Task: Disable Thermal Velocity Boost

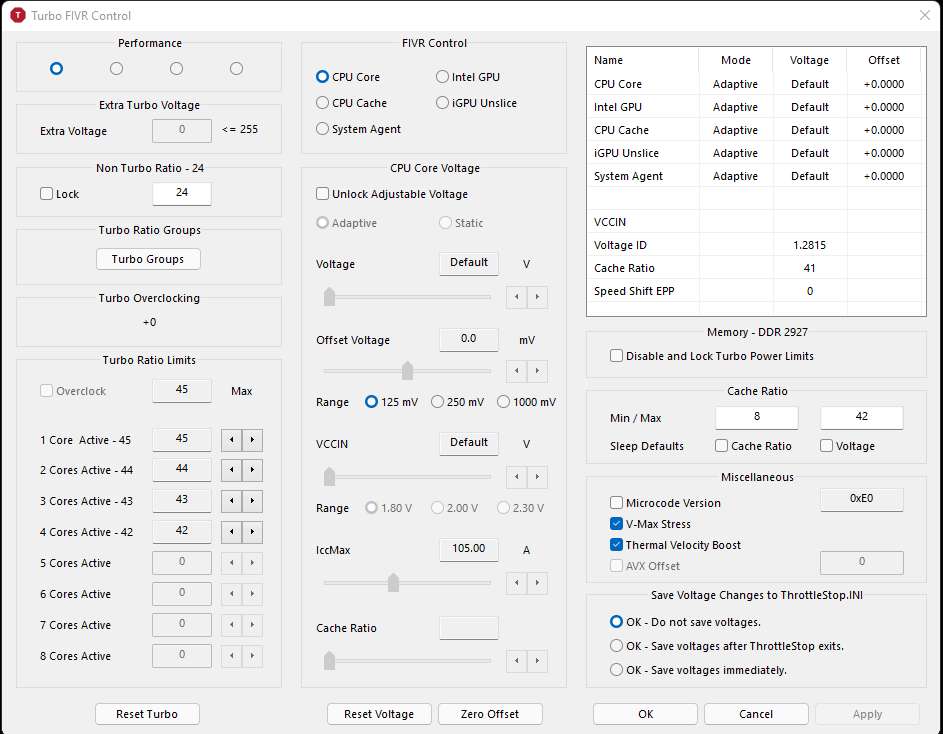Action: (x=617, y=545)
